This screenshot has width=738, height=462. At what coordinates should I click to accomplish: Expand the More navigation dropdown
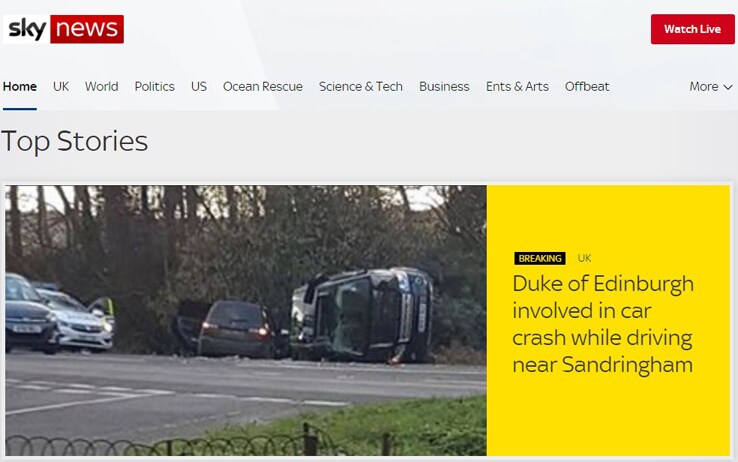tap(711, 87)
